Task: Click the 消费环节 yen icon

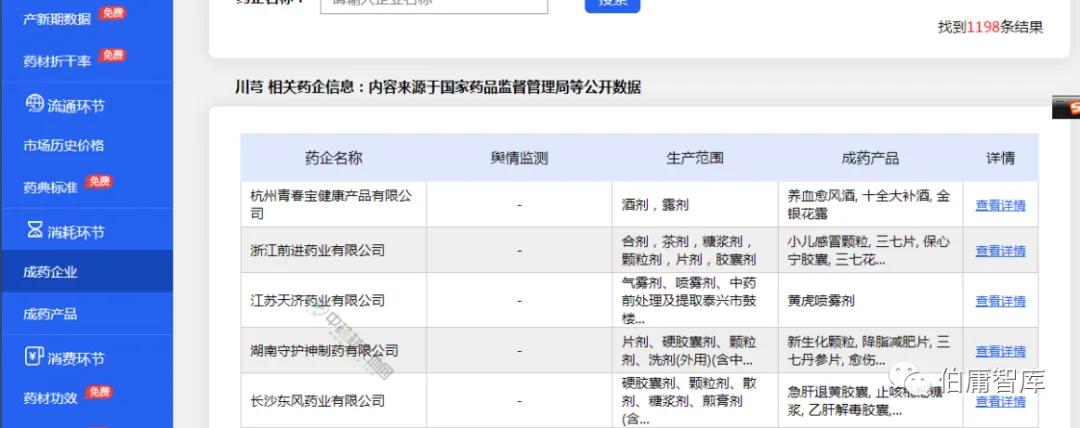Action: tap(34, 356)
